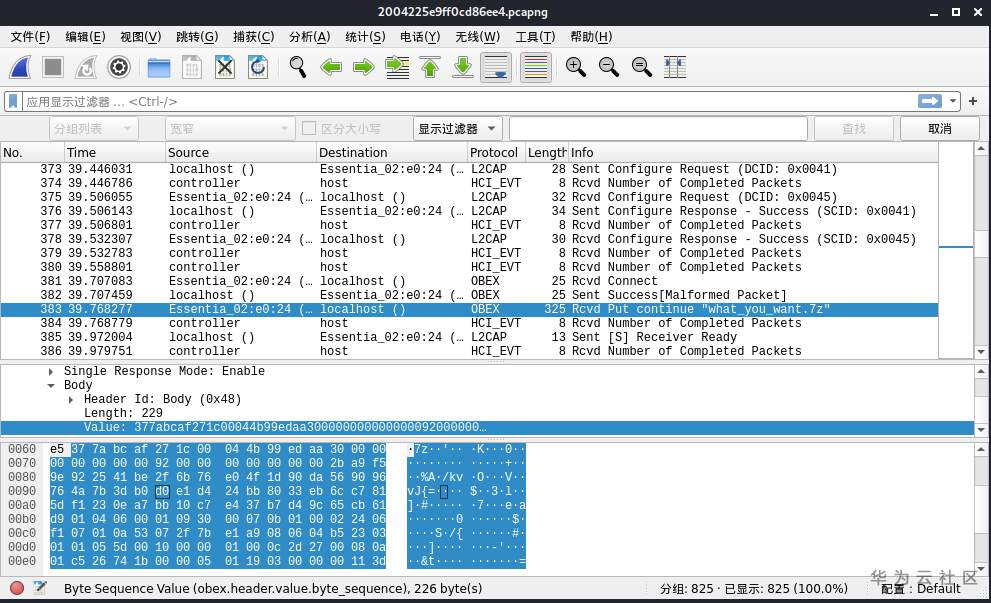The width and height of the screenshot is (991, 603).
Task: Sort packets by the No. column header
Action: [x=32, y=152]
